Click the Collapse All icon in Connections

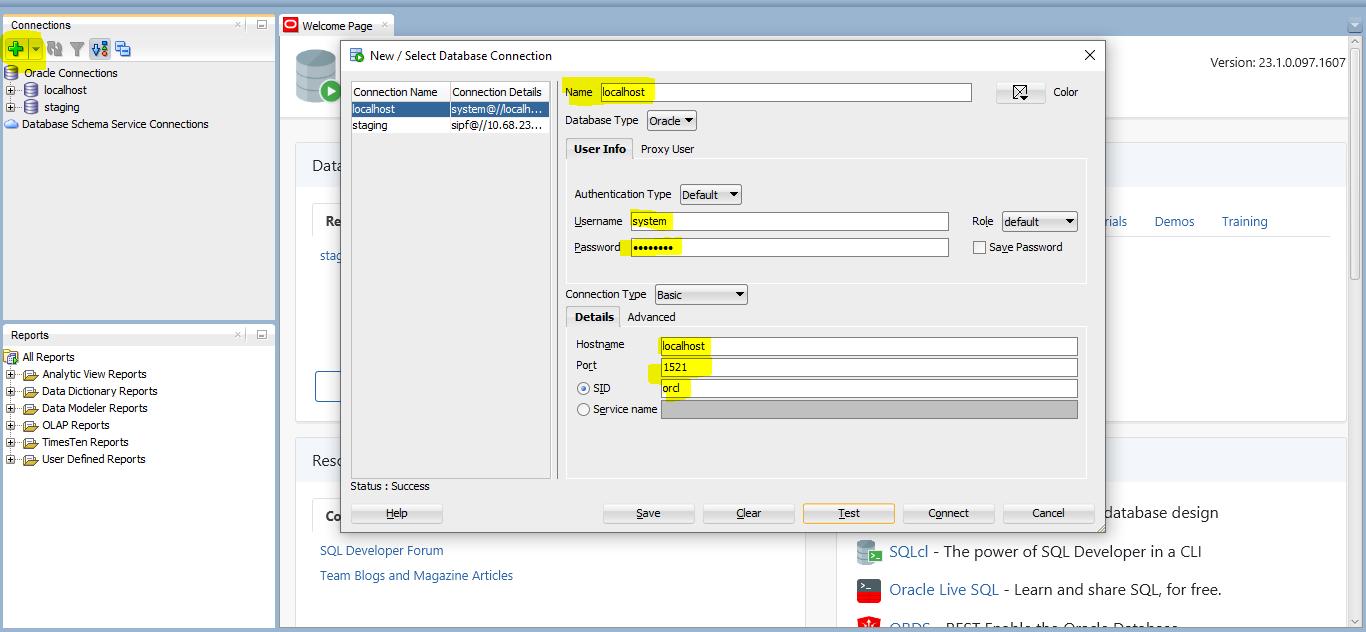pos(123,48)
